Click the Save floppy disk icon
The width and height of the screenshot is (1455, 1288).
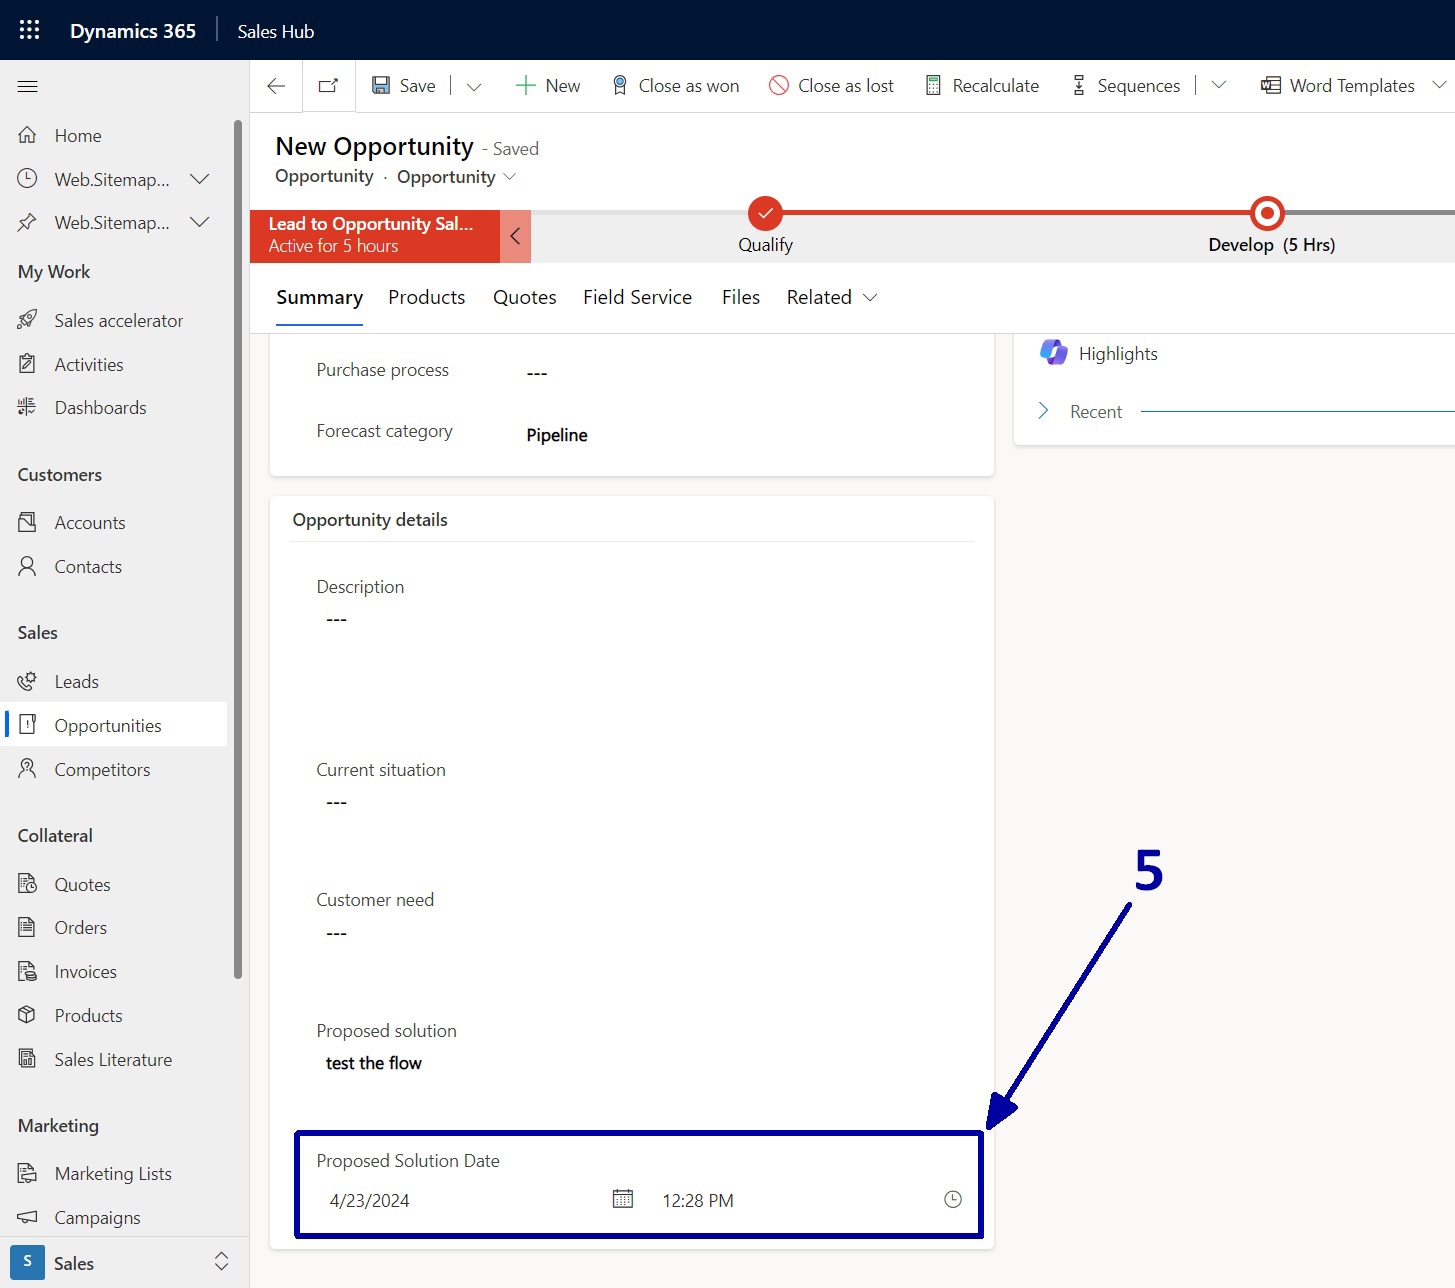point(381,85)
